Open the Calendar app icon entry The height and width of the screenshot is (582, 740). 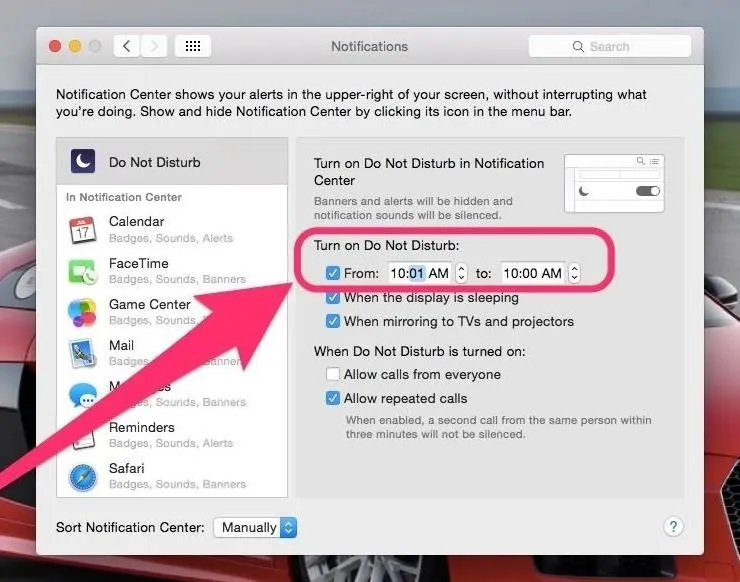(x=83, y=230)
